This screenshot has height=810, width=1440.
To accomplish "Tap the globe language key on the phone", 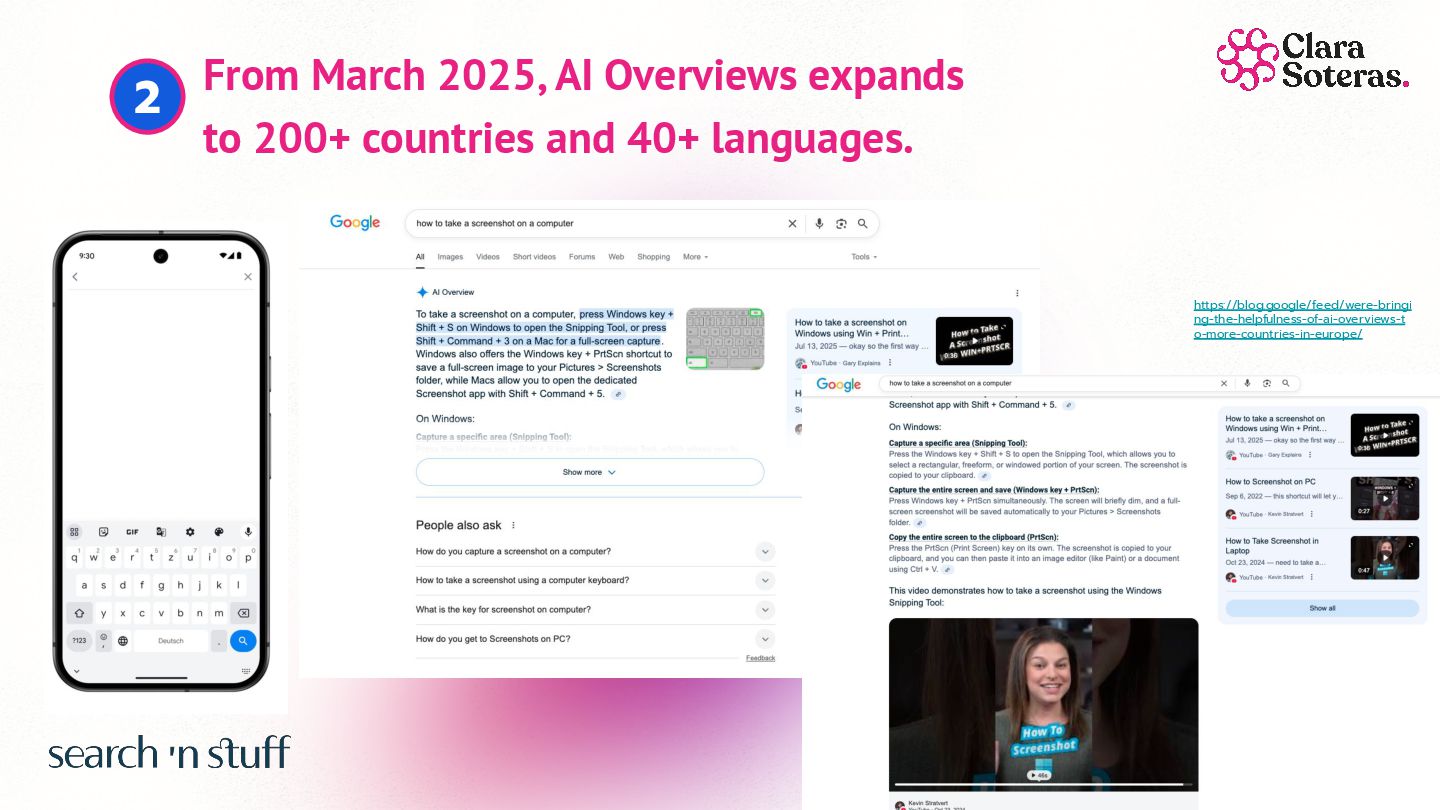I will point(123,641).
